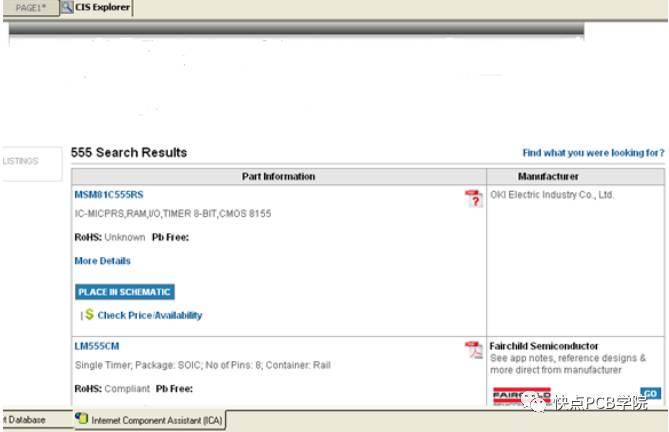
Task: Click IC-MICPRS,RAM,I/O,TIMER description text
Action: [x=173, y=213]
